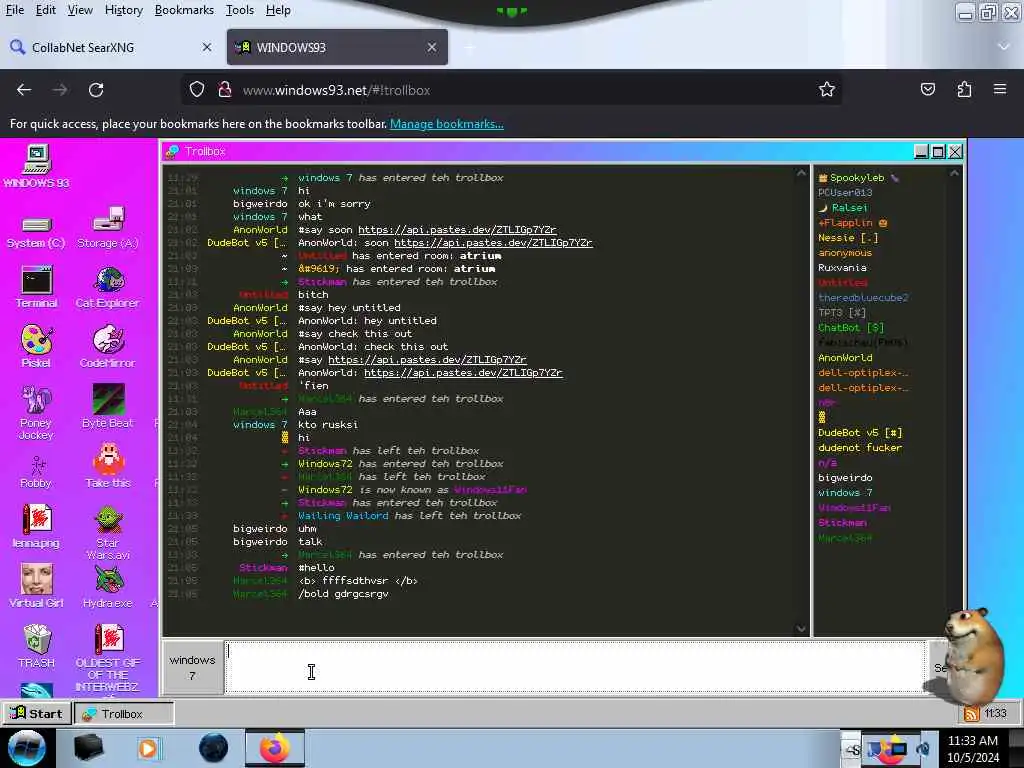Open the Firefox hamburger menu
Viewport: 1024px width, 768px height.
[1000, 89]
